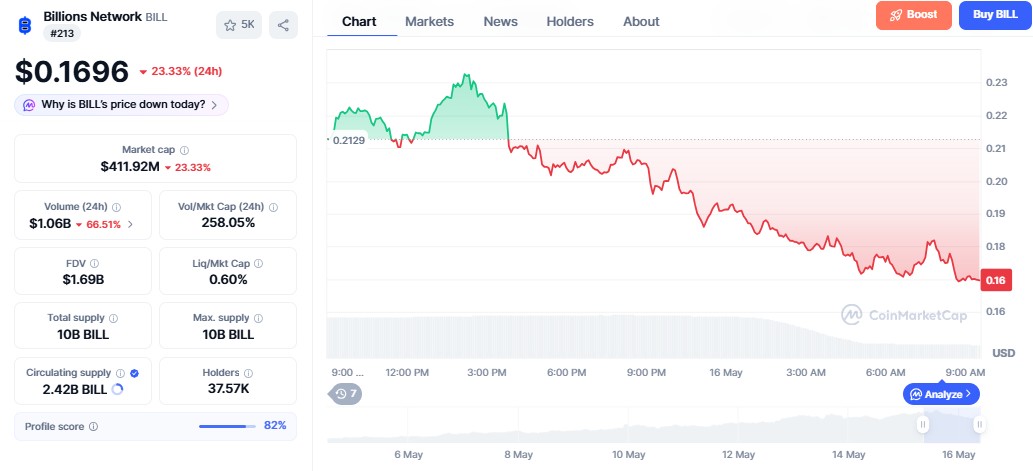1033x471 pixels.
Task: Click the current price tag 0.16 on chart axis
Action: [x=995, y=281]
